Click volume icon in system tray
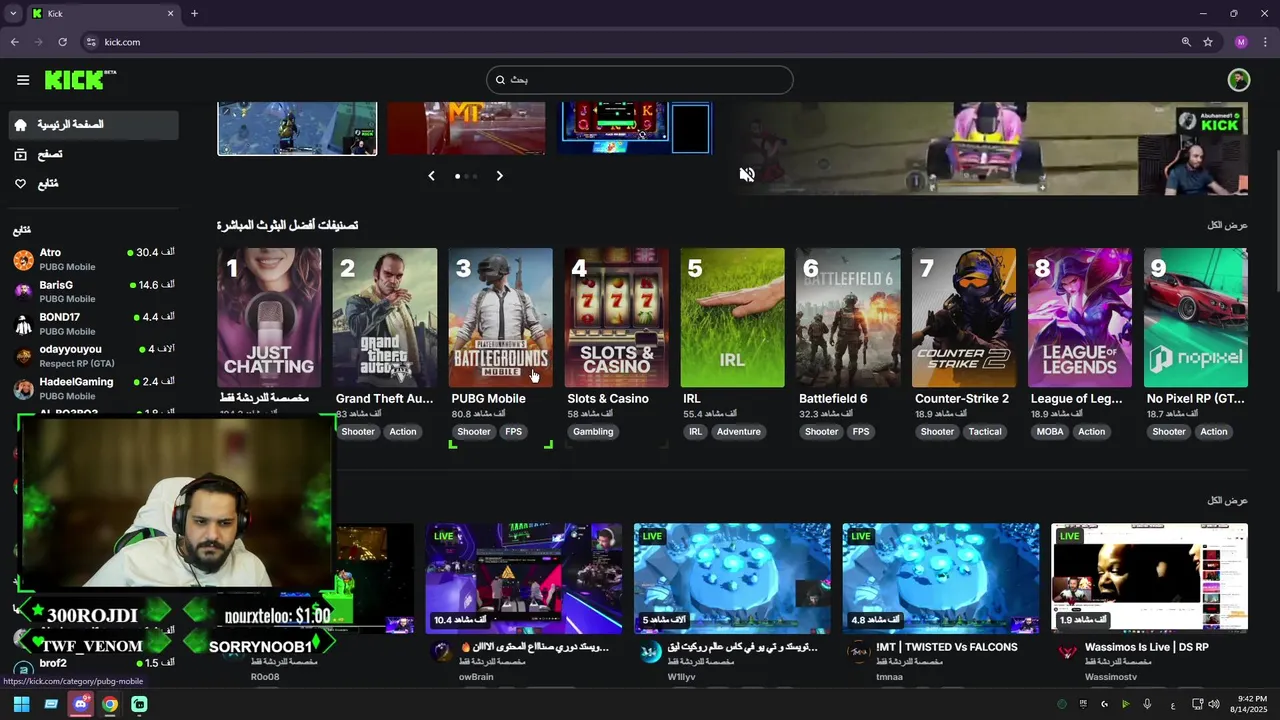 coord(1215,704)
